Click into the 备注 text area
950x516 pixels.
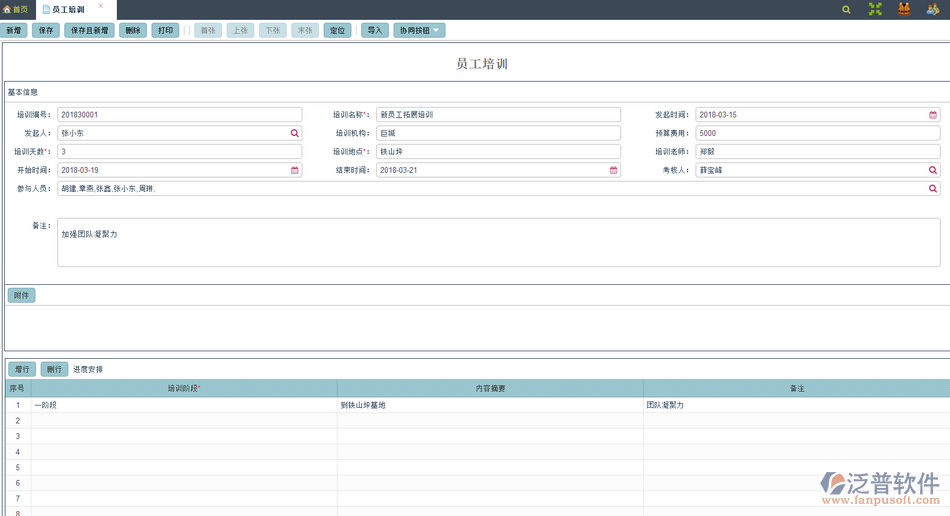pos(498,243)
